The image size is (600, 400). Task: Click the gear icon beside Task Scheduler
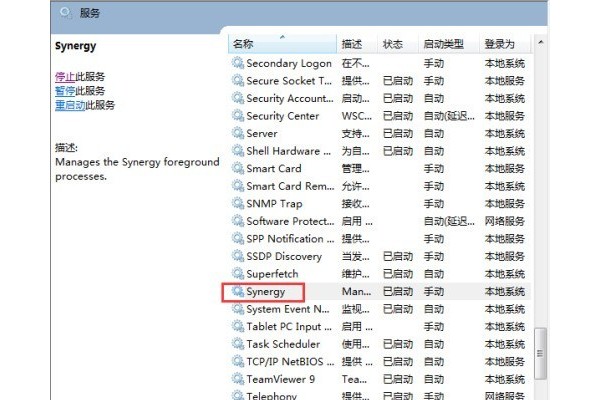[238, 344]
